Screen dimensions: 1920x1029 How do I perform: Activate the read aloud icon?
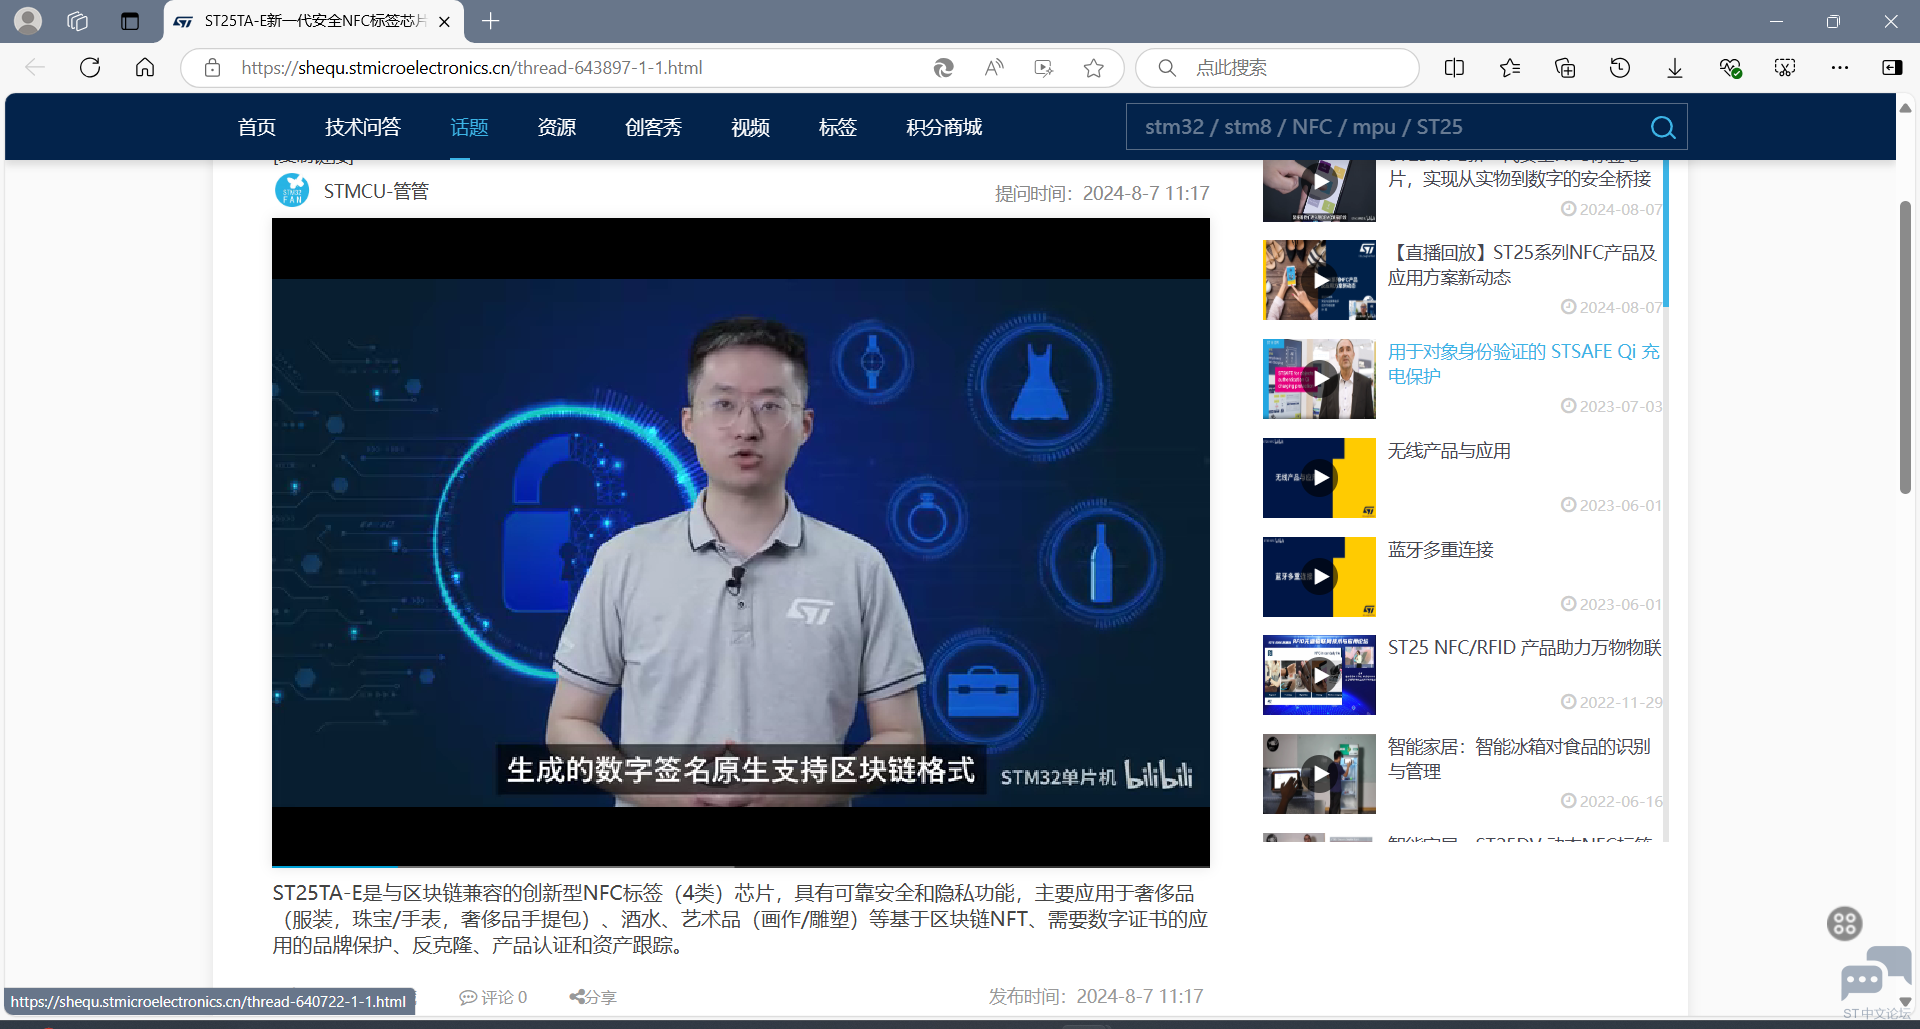tap(993, 67)
